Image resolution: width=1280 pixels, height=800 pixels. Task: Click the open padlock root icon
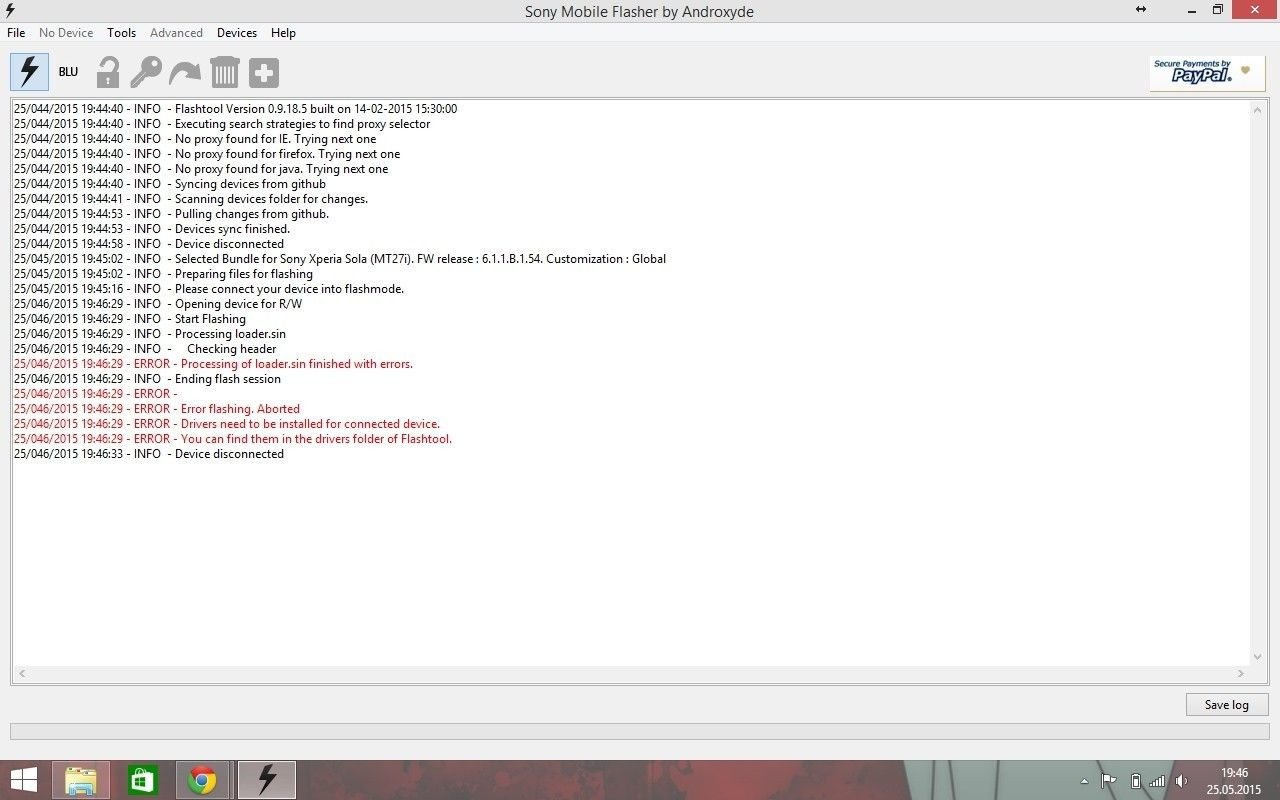coord(107,72)
